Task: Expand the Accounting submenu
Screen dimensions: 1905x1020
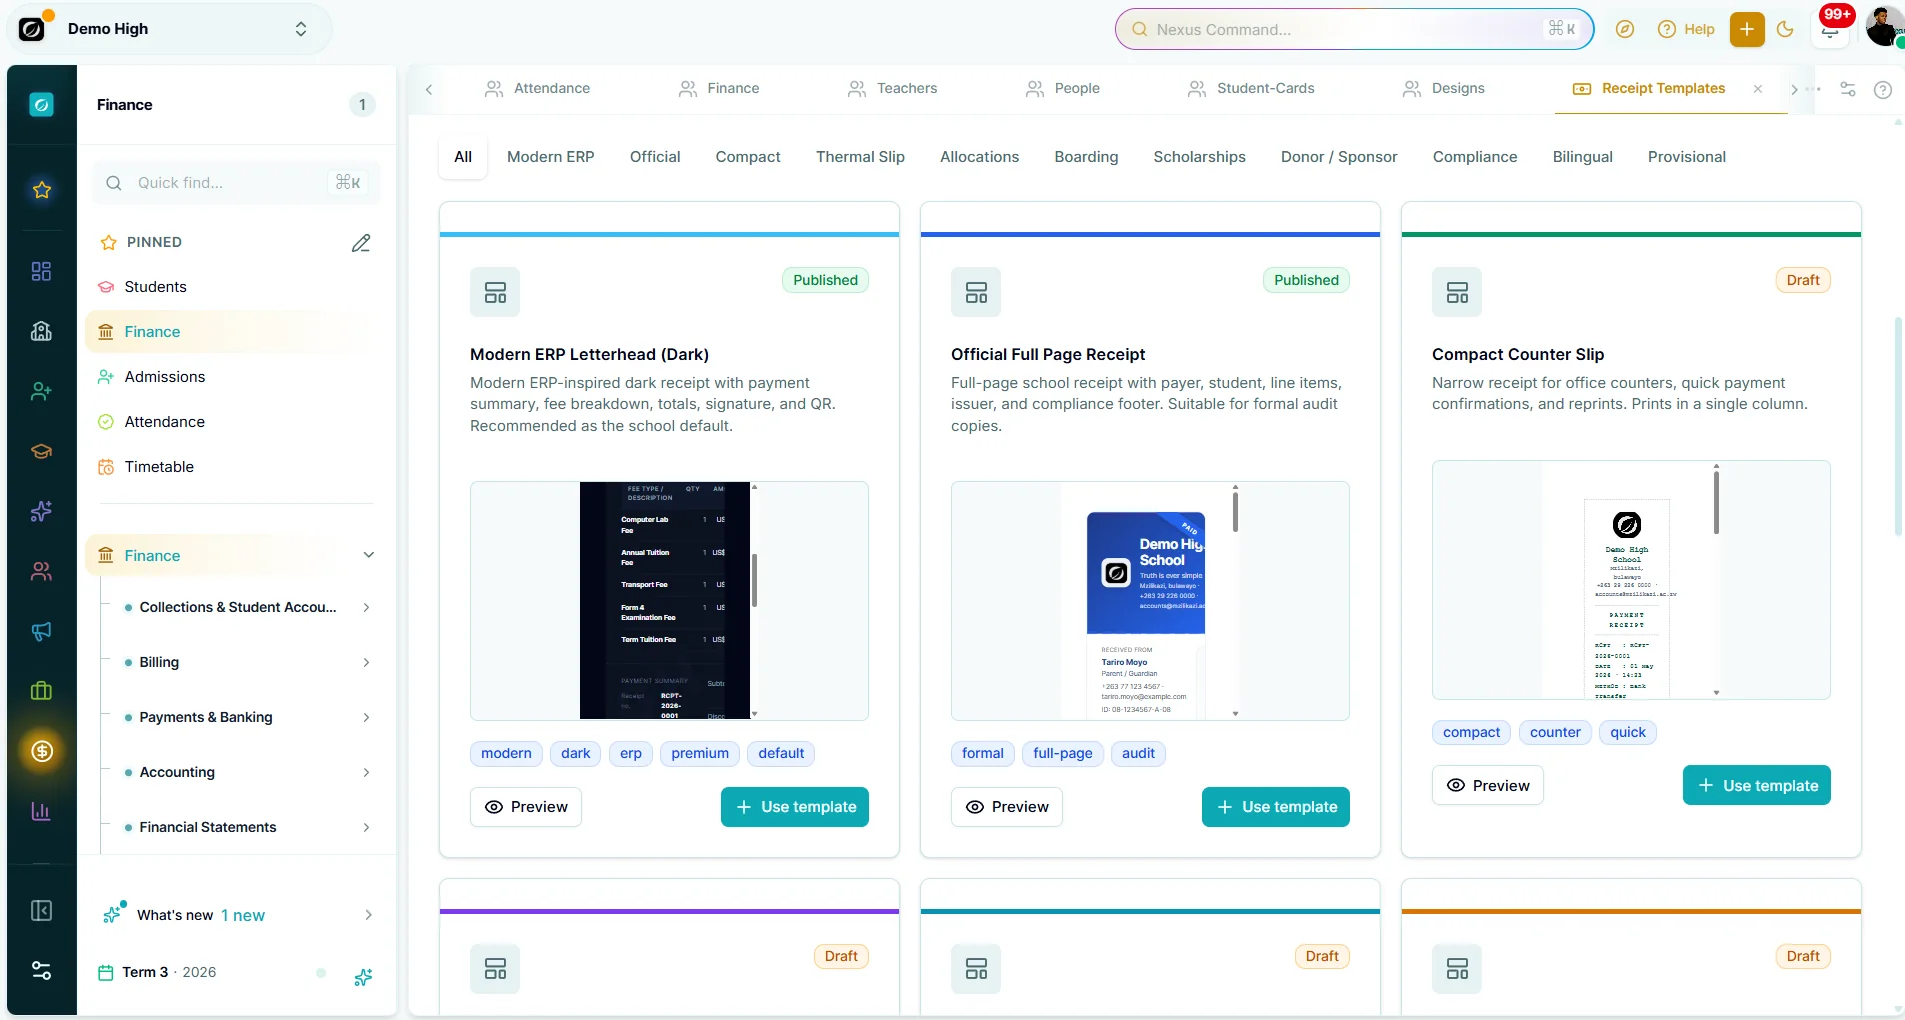Action: pos(367,772)
